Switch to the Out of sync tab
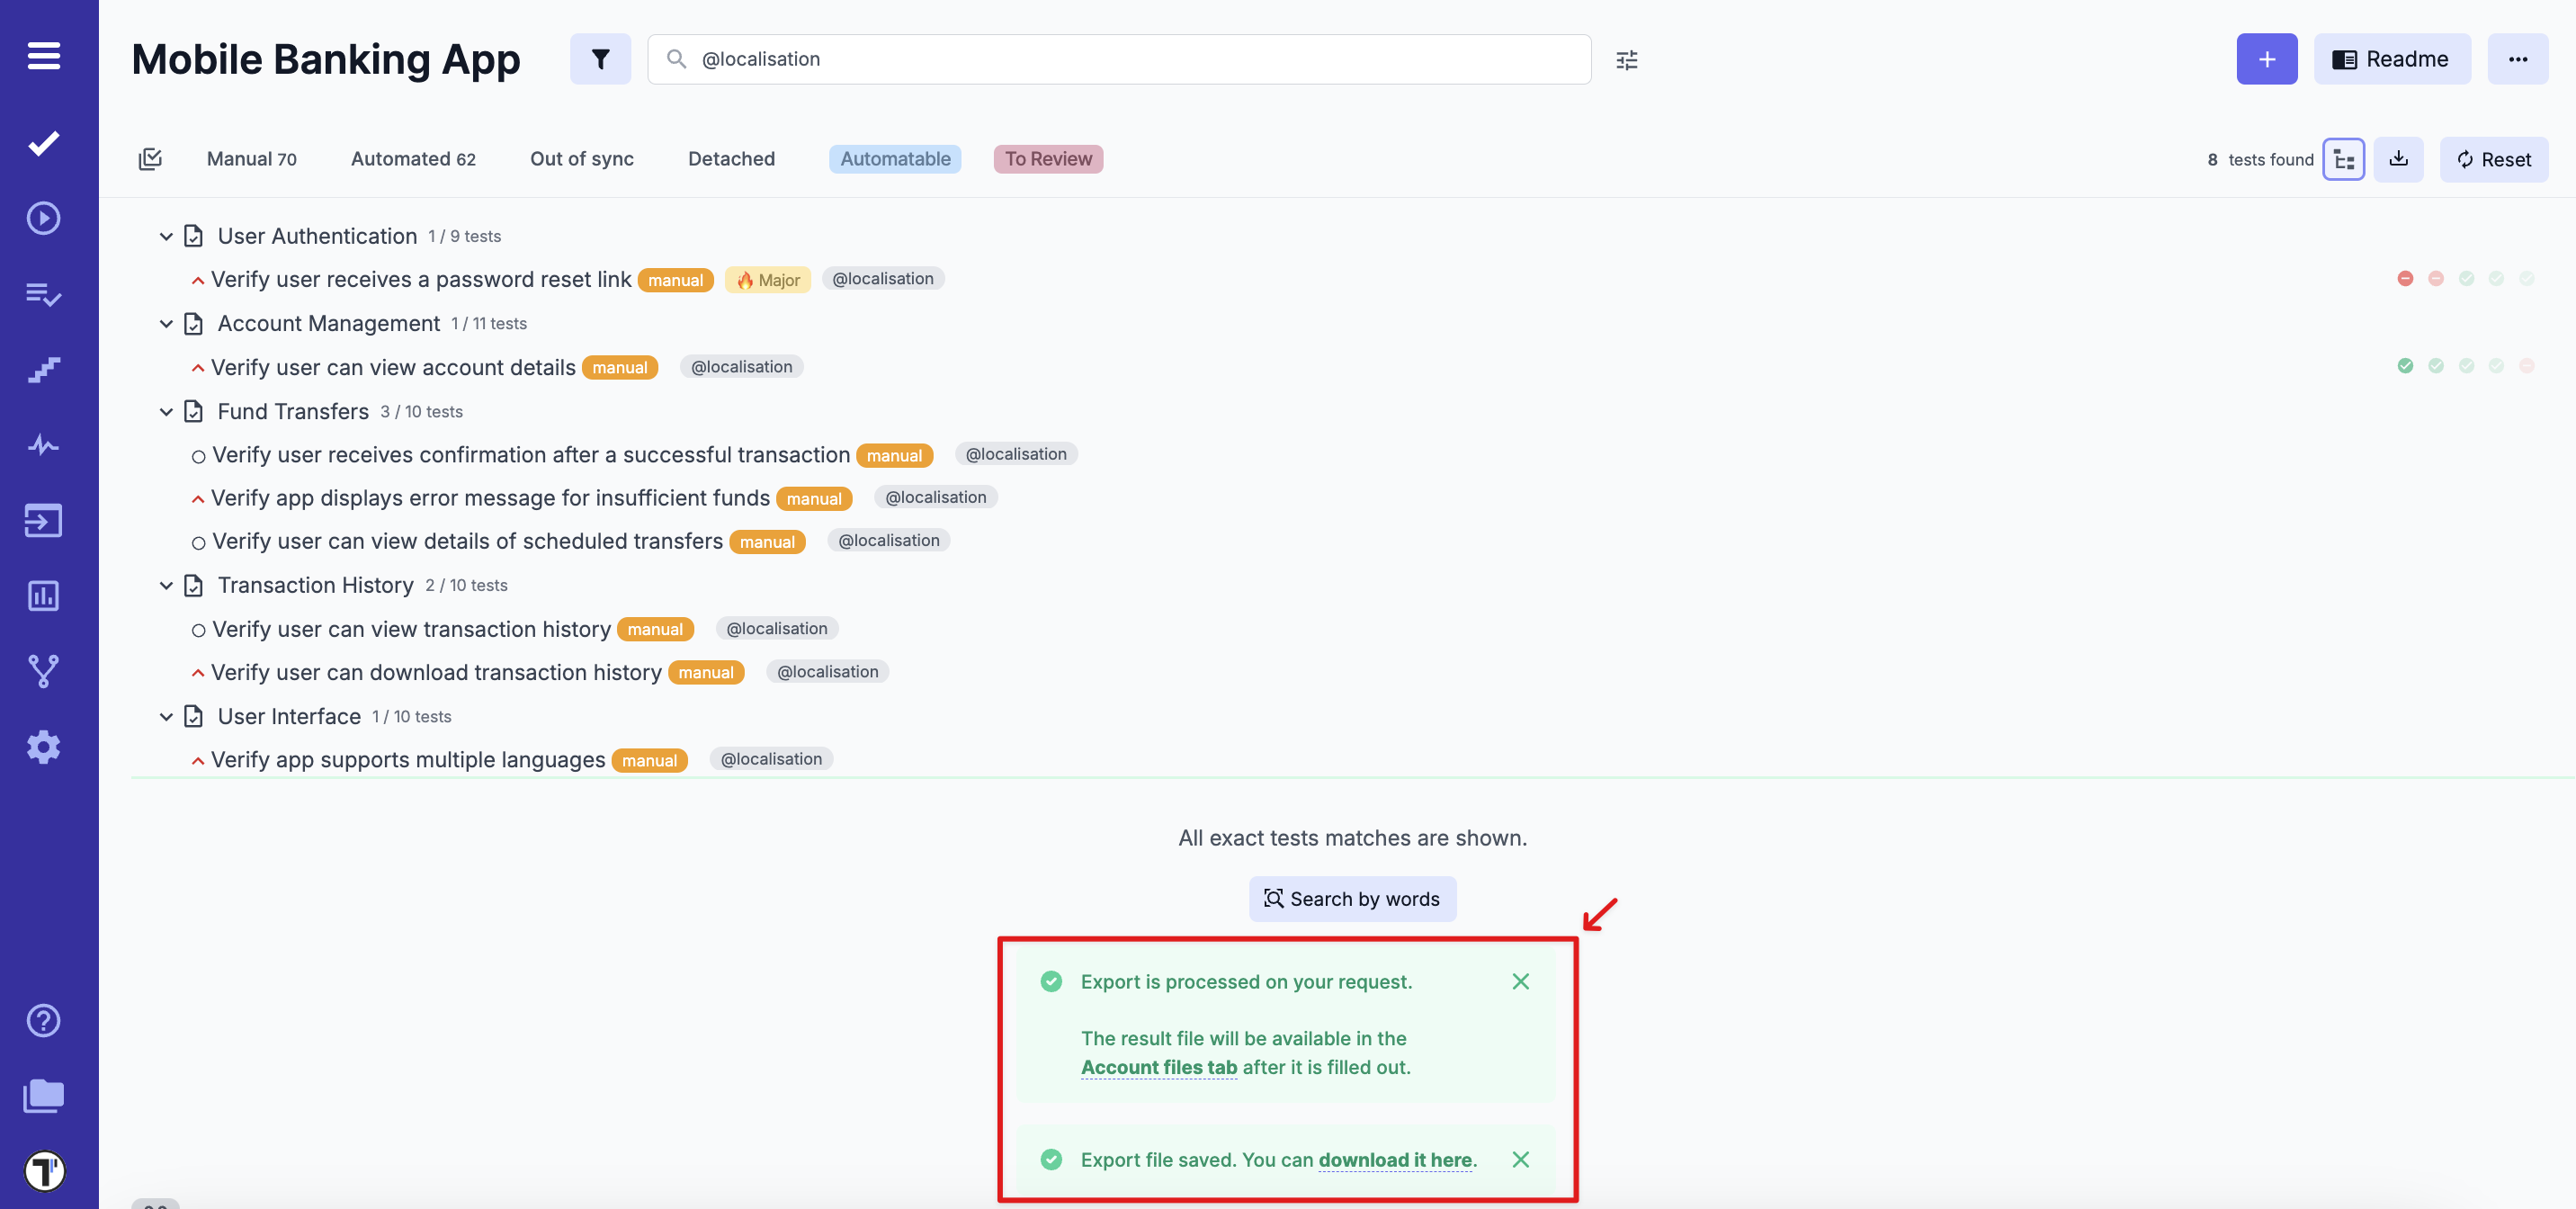2576x1209 pixels. click(x=582, y=158)
